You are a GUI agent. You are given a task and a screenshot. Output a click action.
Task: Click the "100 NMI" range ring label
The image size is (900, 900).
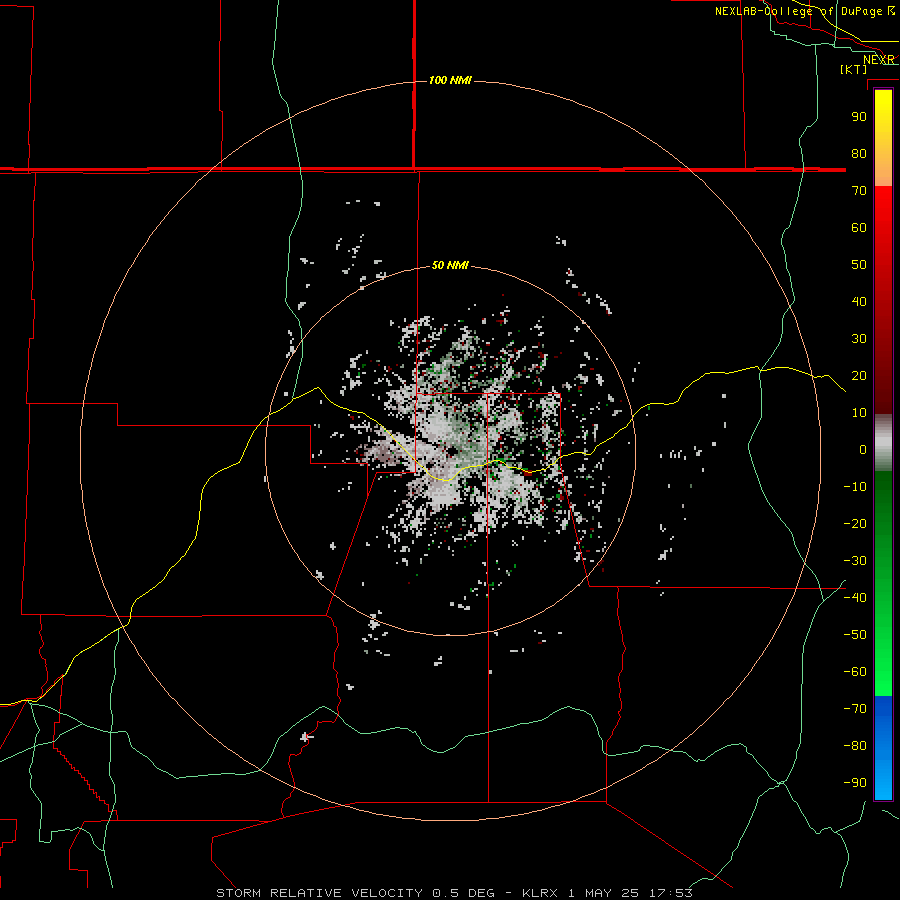450,80
